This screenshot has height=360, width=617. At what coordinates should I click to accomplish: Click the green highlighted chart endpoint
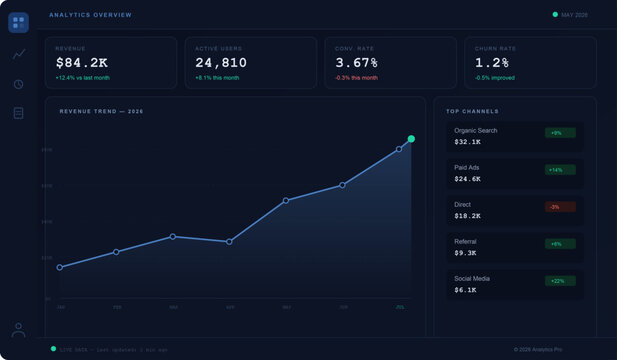[411, 139]
